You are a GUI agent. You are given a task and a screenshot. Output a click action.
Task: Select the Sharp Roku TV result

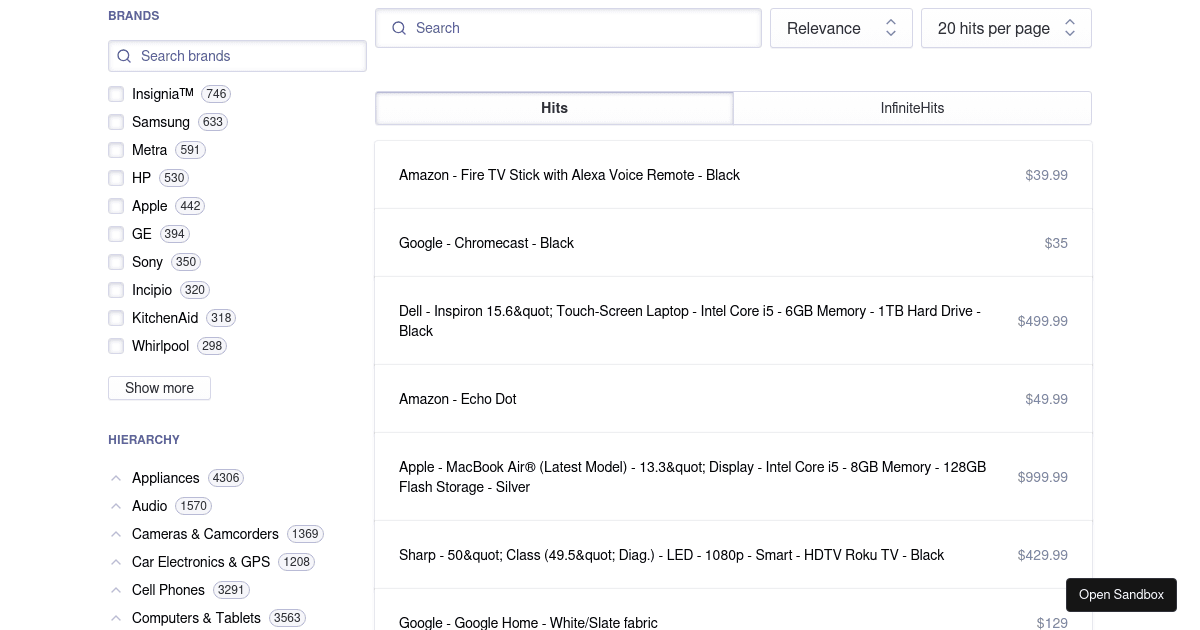[733, 555]
